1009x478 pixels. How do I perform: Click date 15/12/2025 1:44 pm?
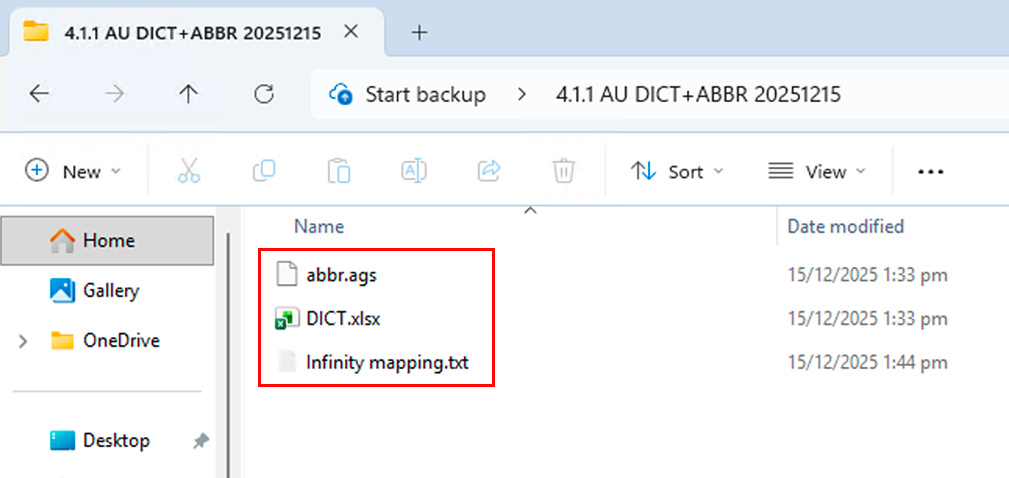[867, 363]
